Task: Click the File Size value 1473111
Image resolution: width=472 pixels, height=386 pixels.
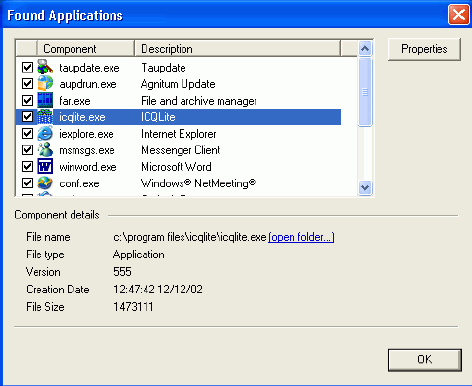Action: (133, 307)
